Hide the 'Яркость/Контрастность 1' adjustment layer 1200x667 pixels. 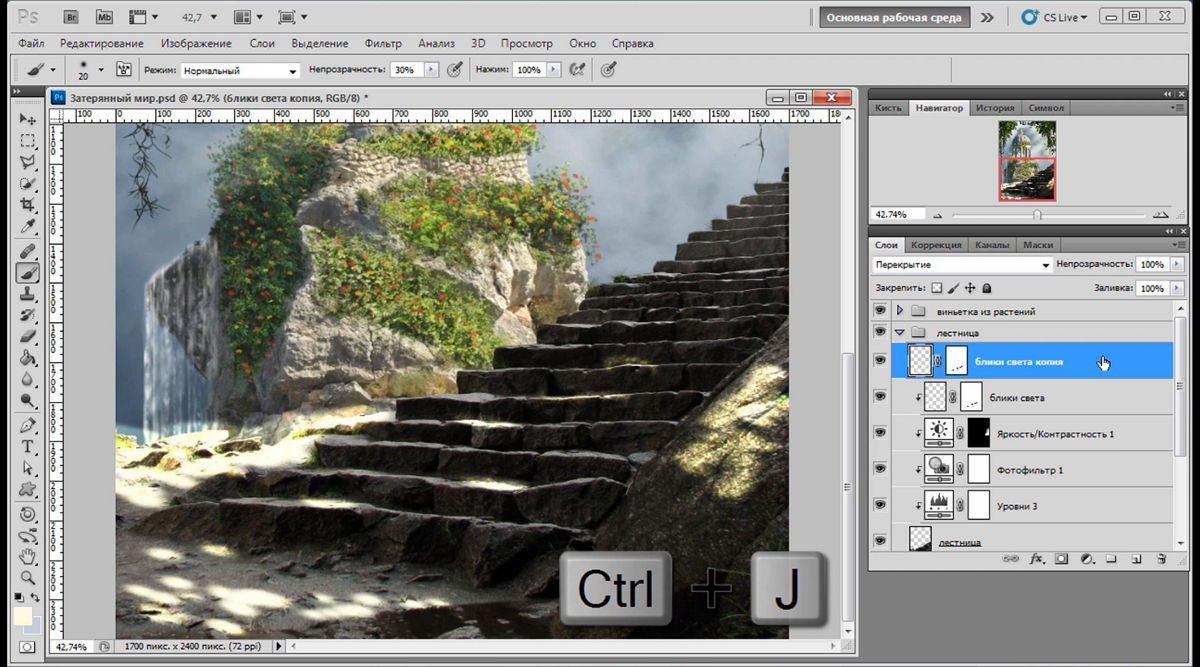880,433
